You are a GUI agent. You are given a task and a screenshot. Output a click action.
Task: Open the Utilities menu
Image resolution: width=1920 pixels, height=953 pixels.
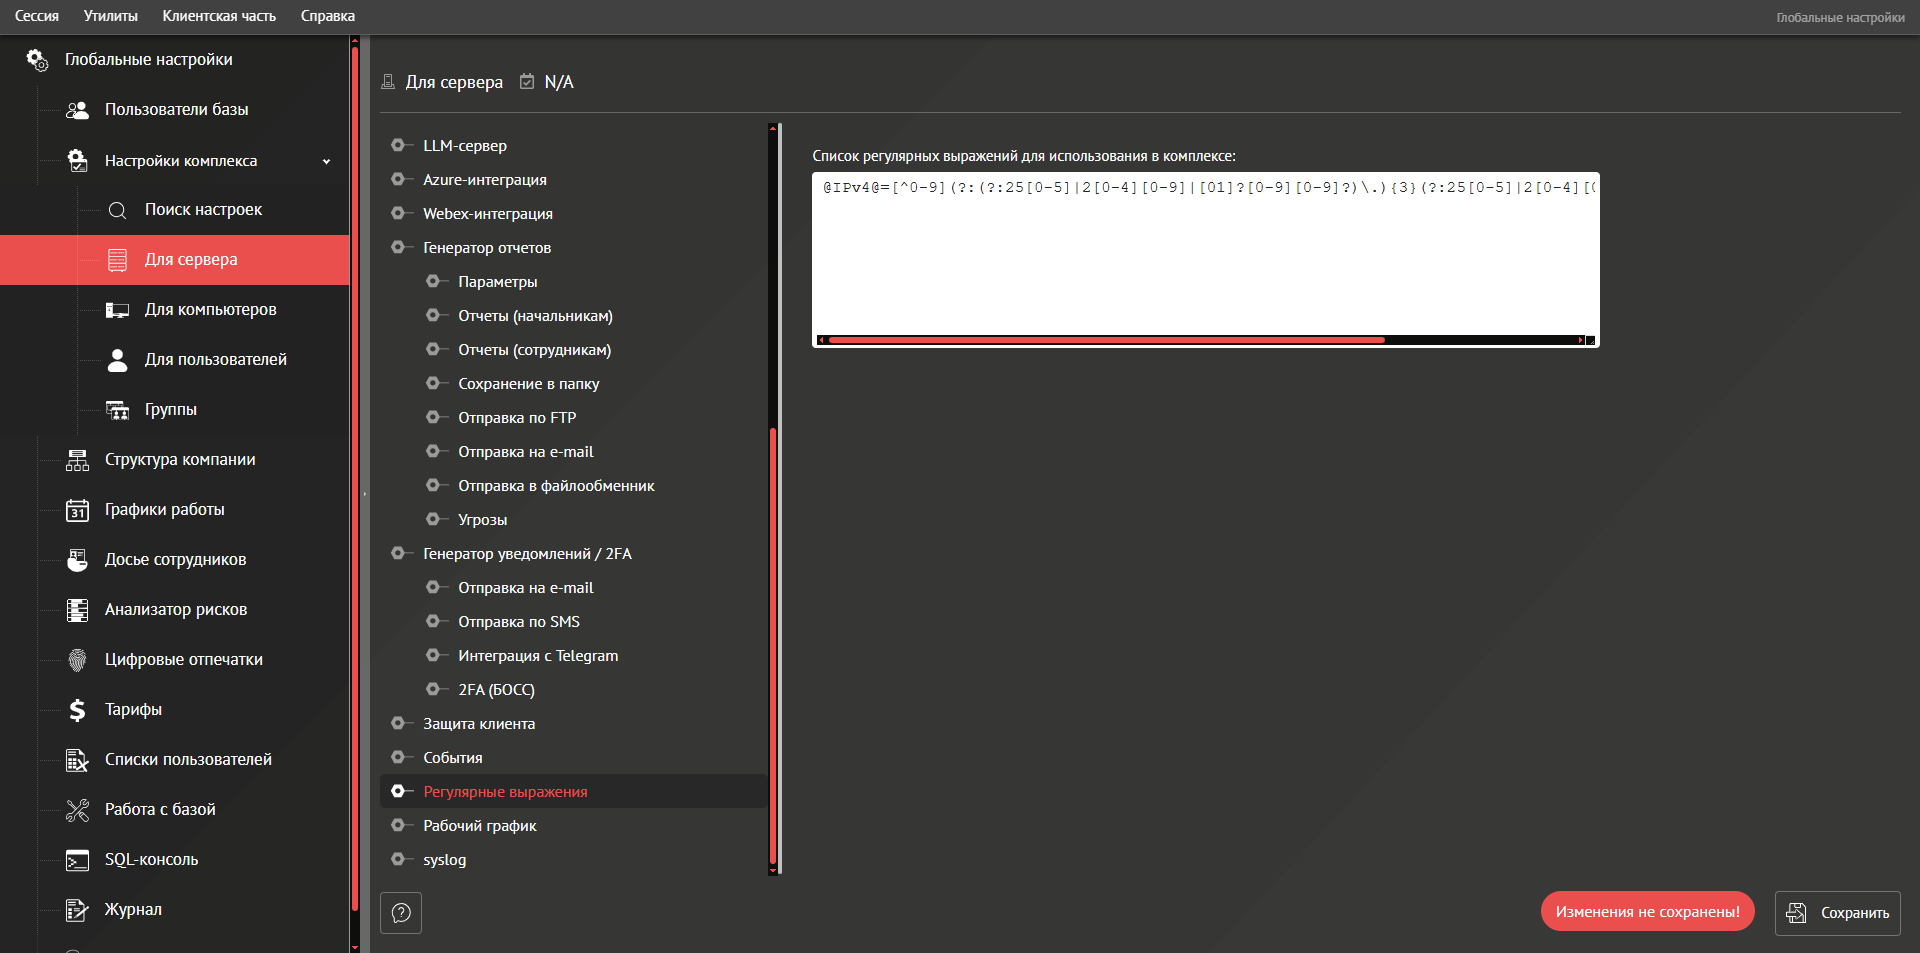pyautogui.click(x=110, y=16)
